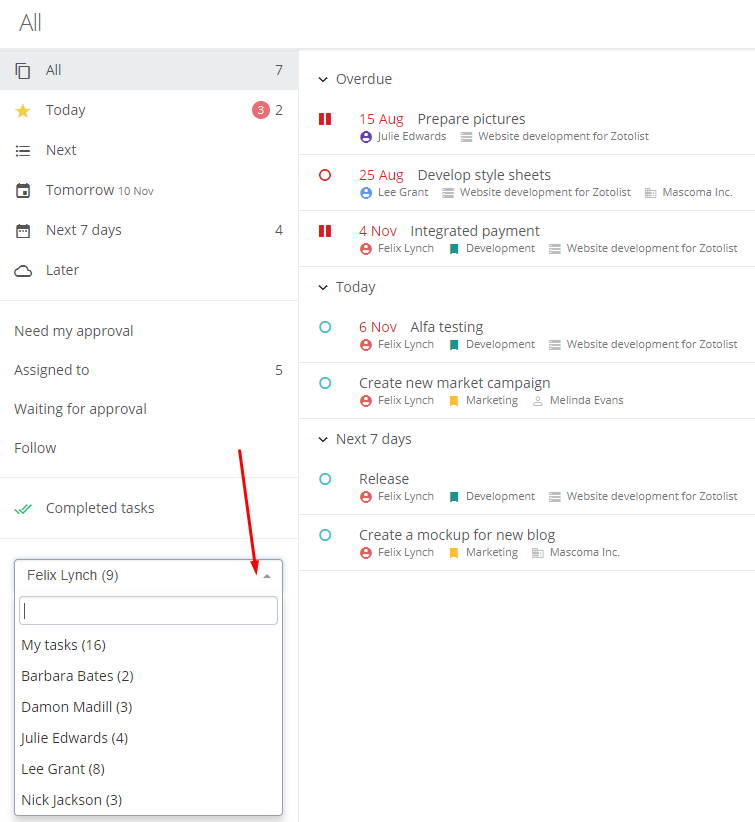Select Julie Edwards (4) from dropdown
755x822 pixels.
tap(148, 738)
